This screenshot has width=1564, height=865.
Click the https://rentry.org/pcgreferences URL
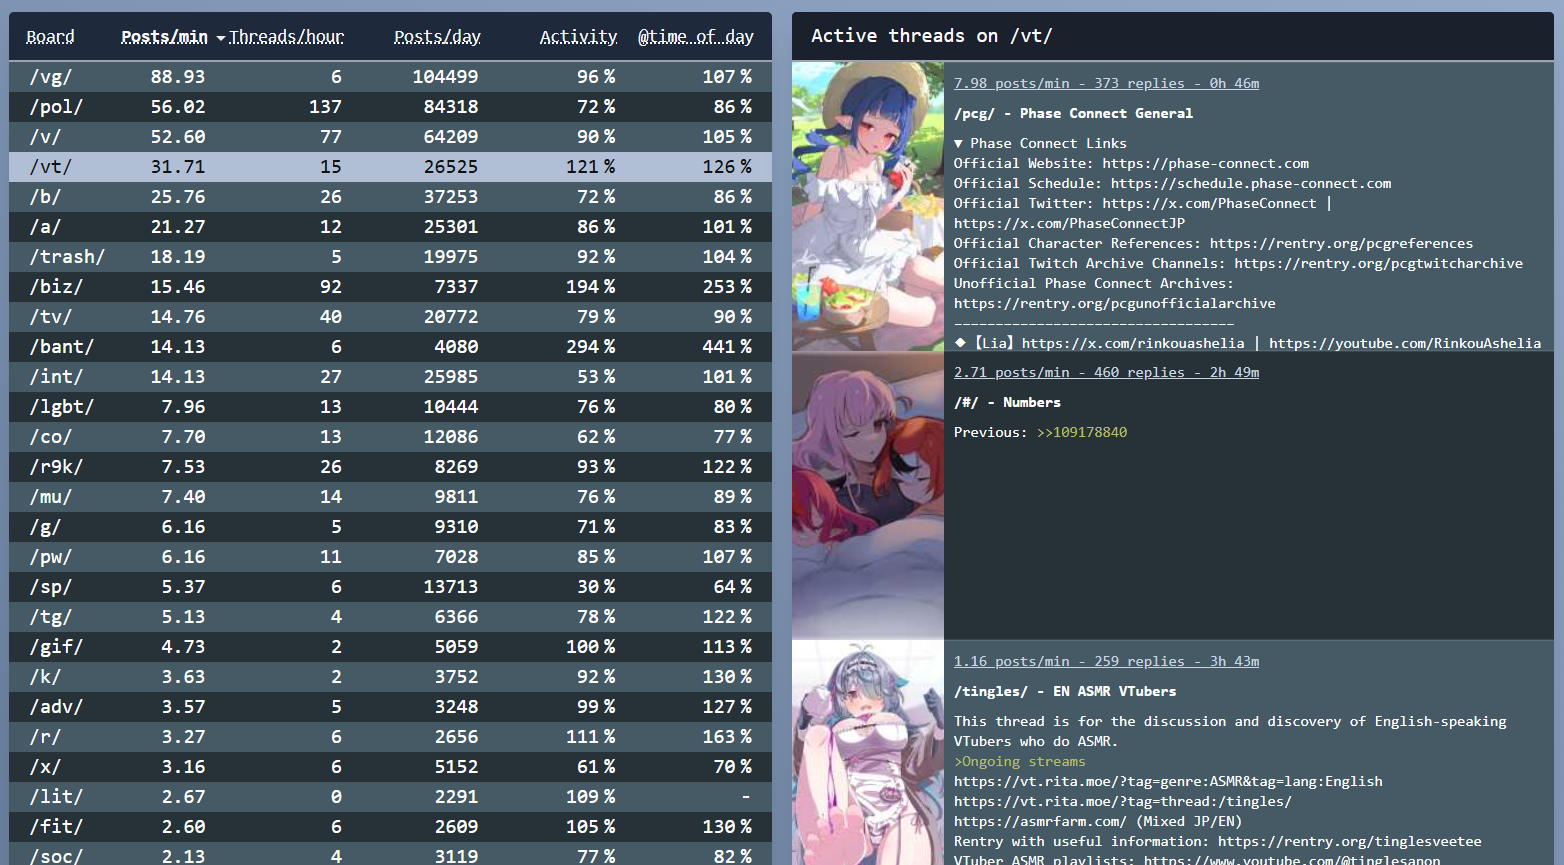tap(1341, 243)
